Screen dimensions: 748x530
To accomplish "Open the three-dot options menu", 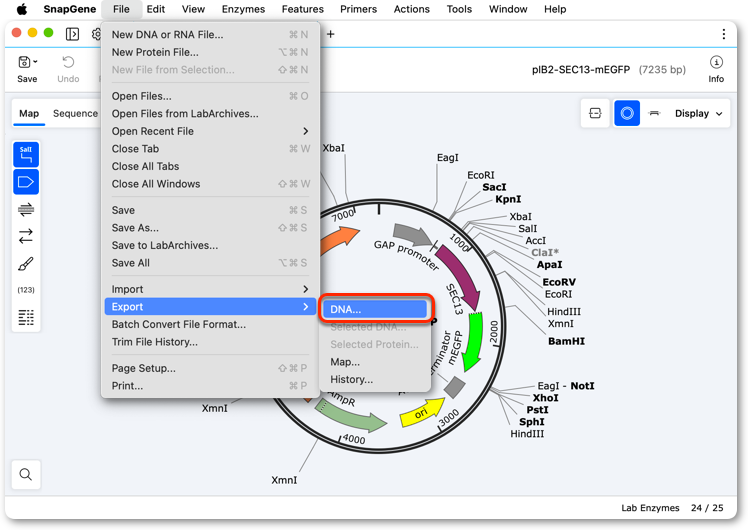I will [x=724, y=34].
